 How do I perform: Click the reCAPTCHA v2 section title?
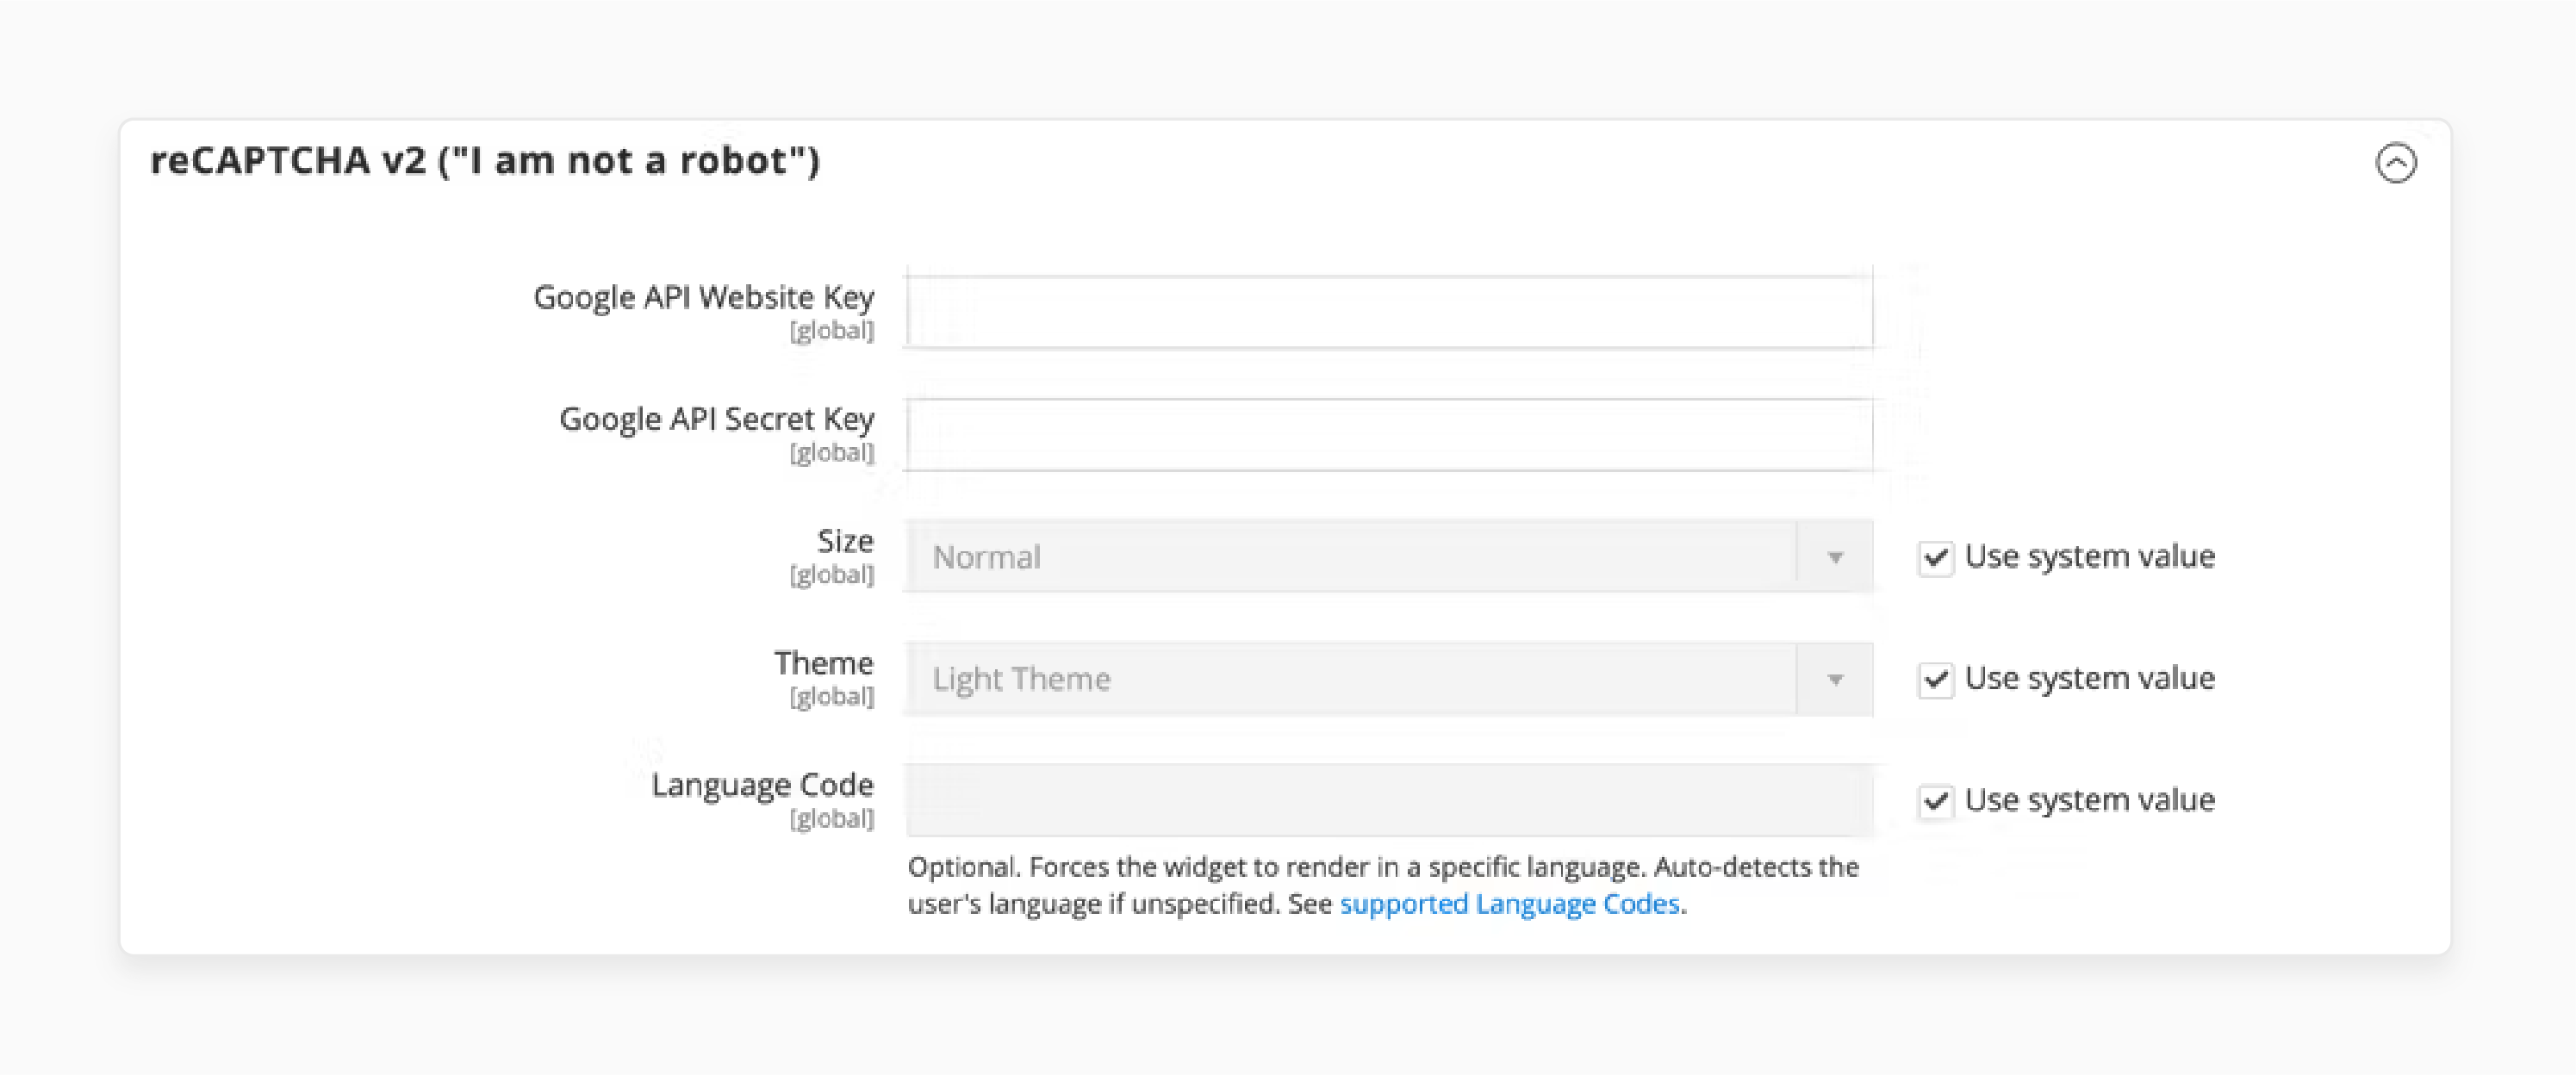485,160
